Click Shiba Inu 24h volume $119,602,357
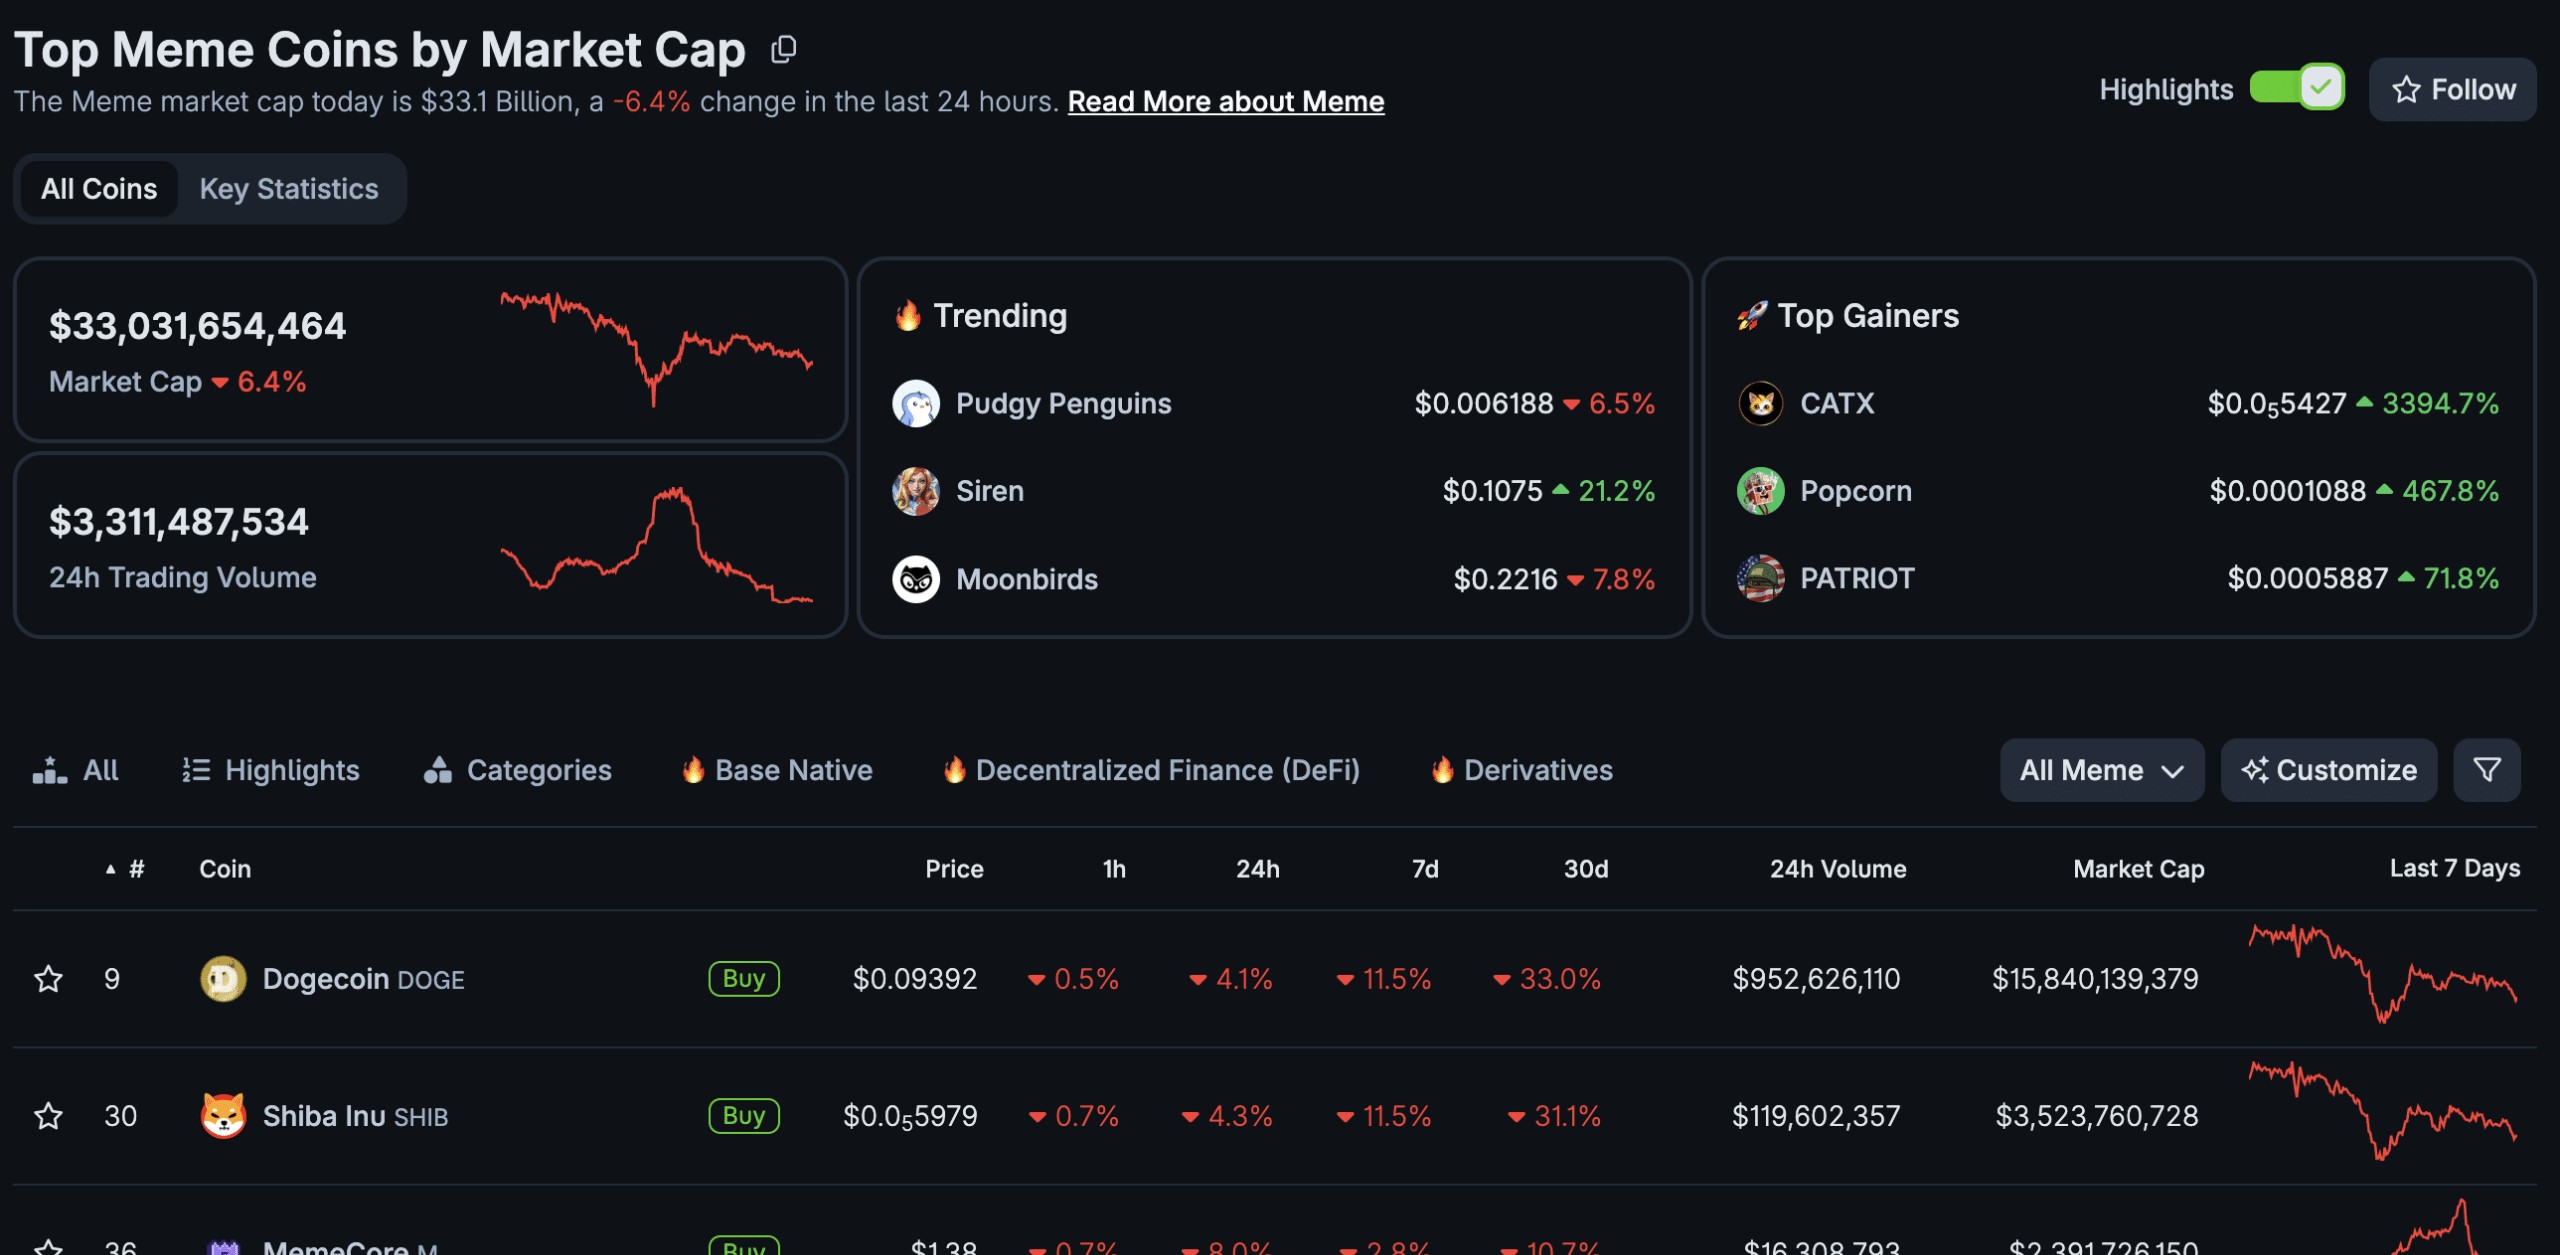This screenshot has width=2560, height=1255. click(1816, 1116)
